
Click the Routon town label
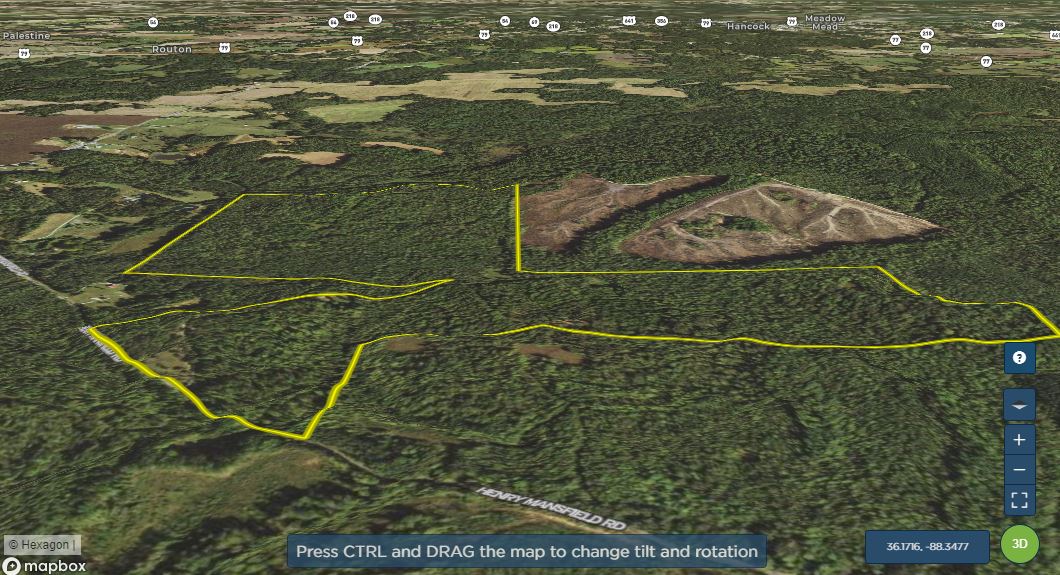[171, 48]
